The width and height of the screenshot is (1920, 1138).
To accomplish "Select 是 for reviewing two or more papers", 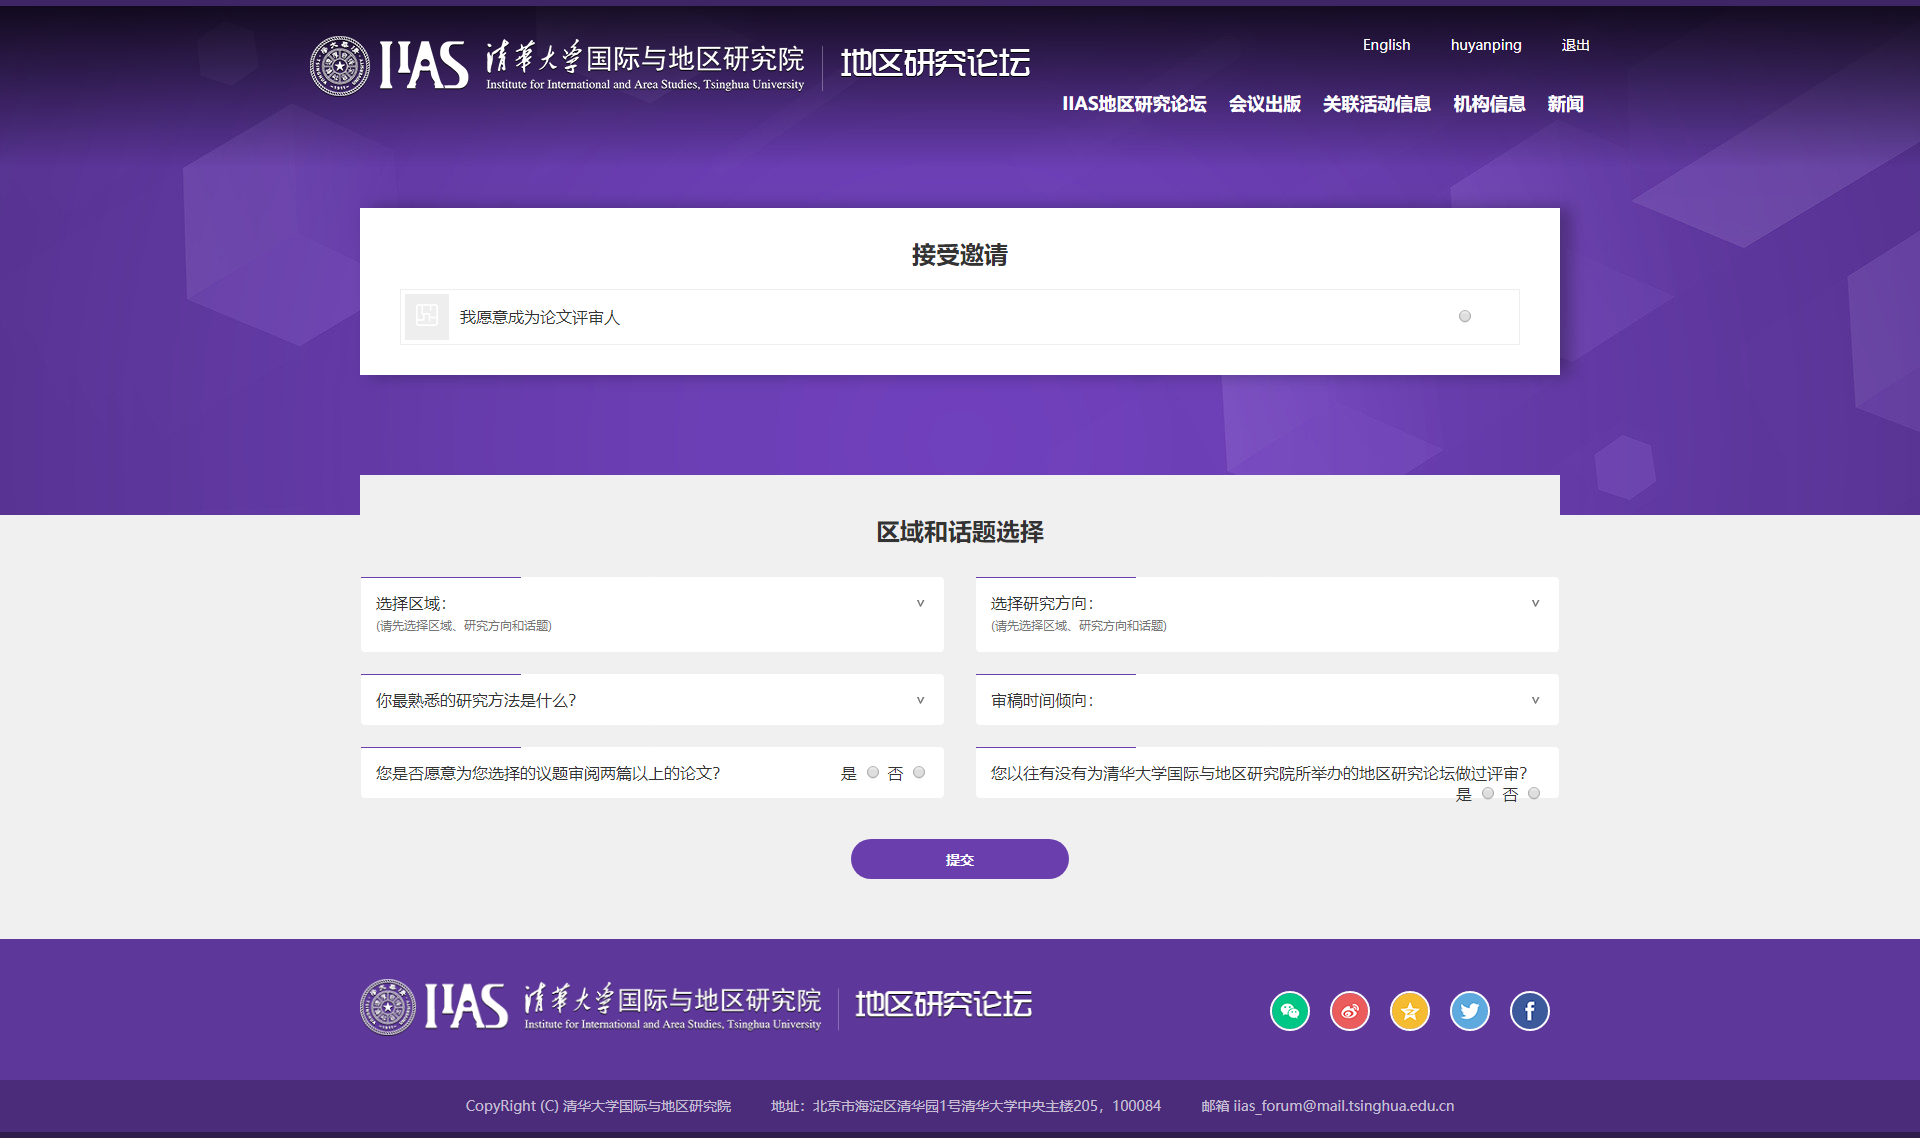I will [x=871, y=772].
